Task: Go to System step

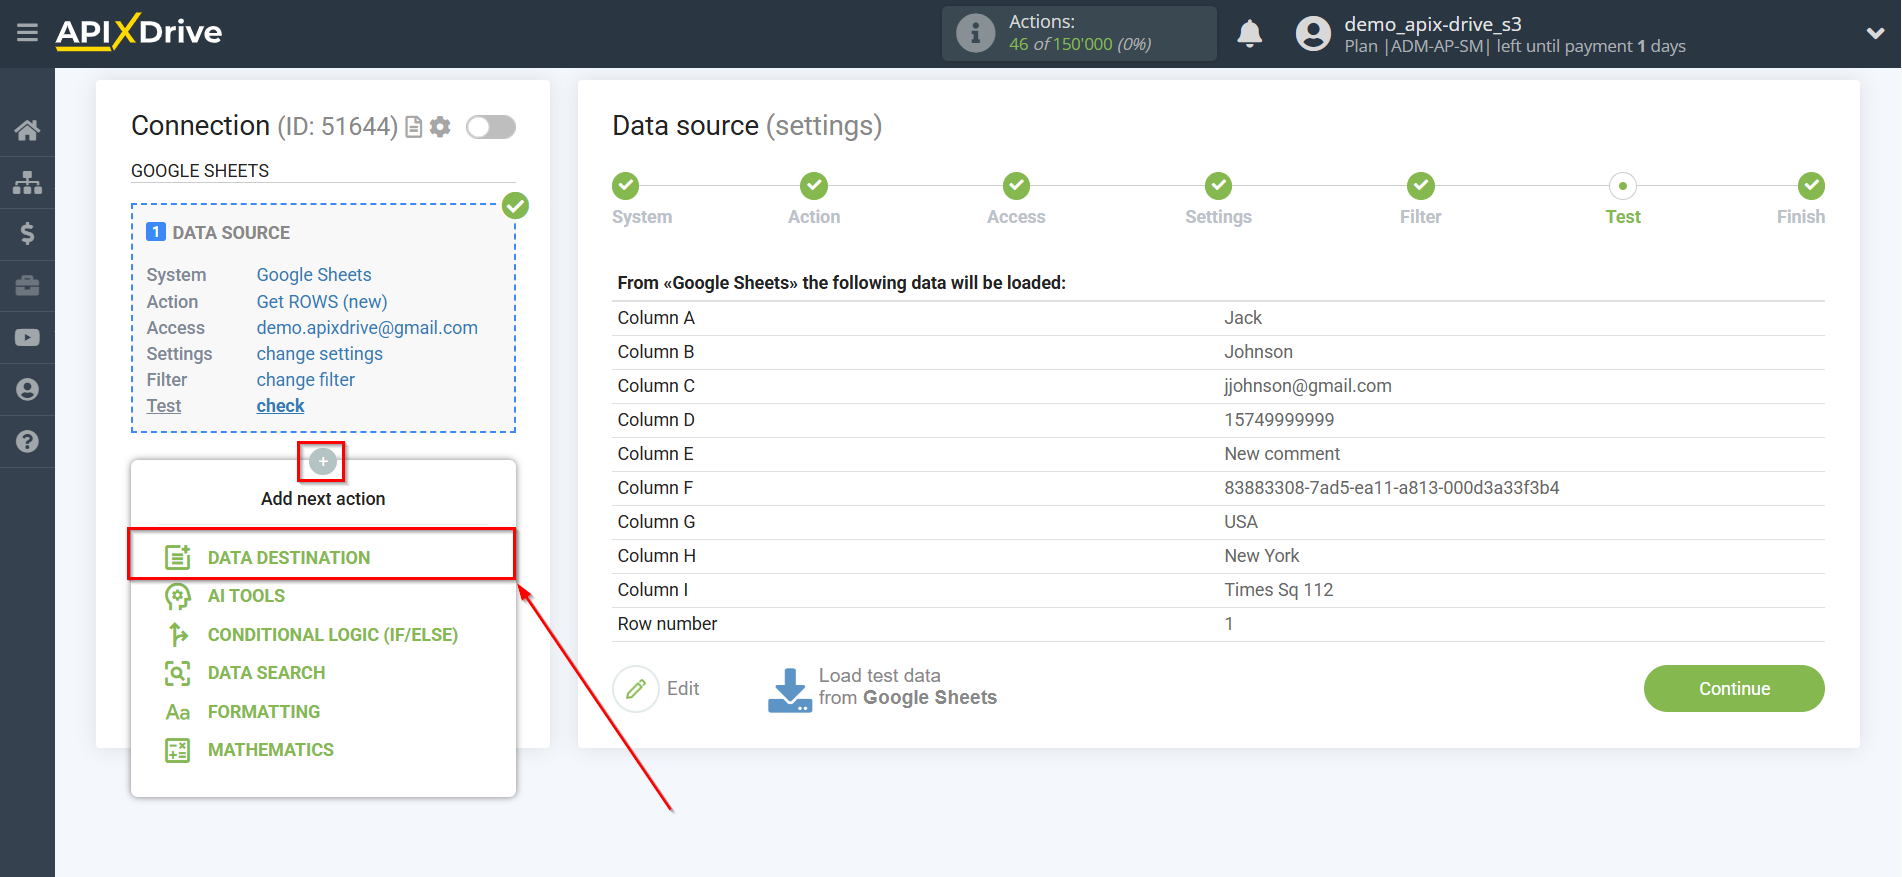Action: [x=626, y=186]
